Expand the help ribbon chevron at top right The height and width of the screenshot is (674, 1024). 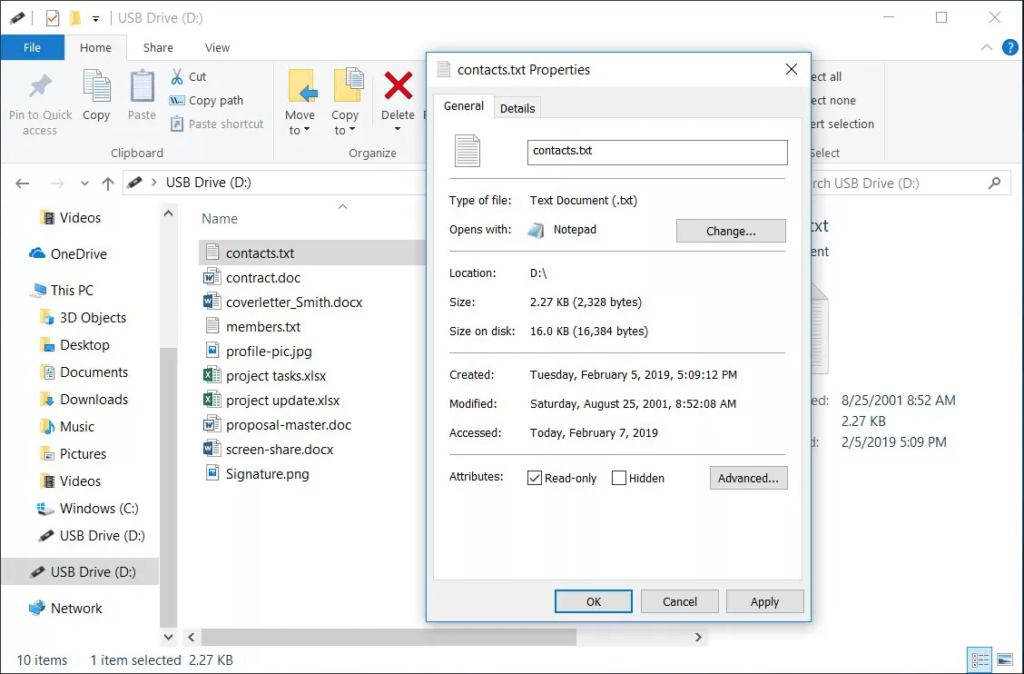tap(985, 47)
